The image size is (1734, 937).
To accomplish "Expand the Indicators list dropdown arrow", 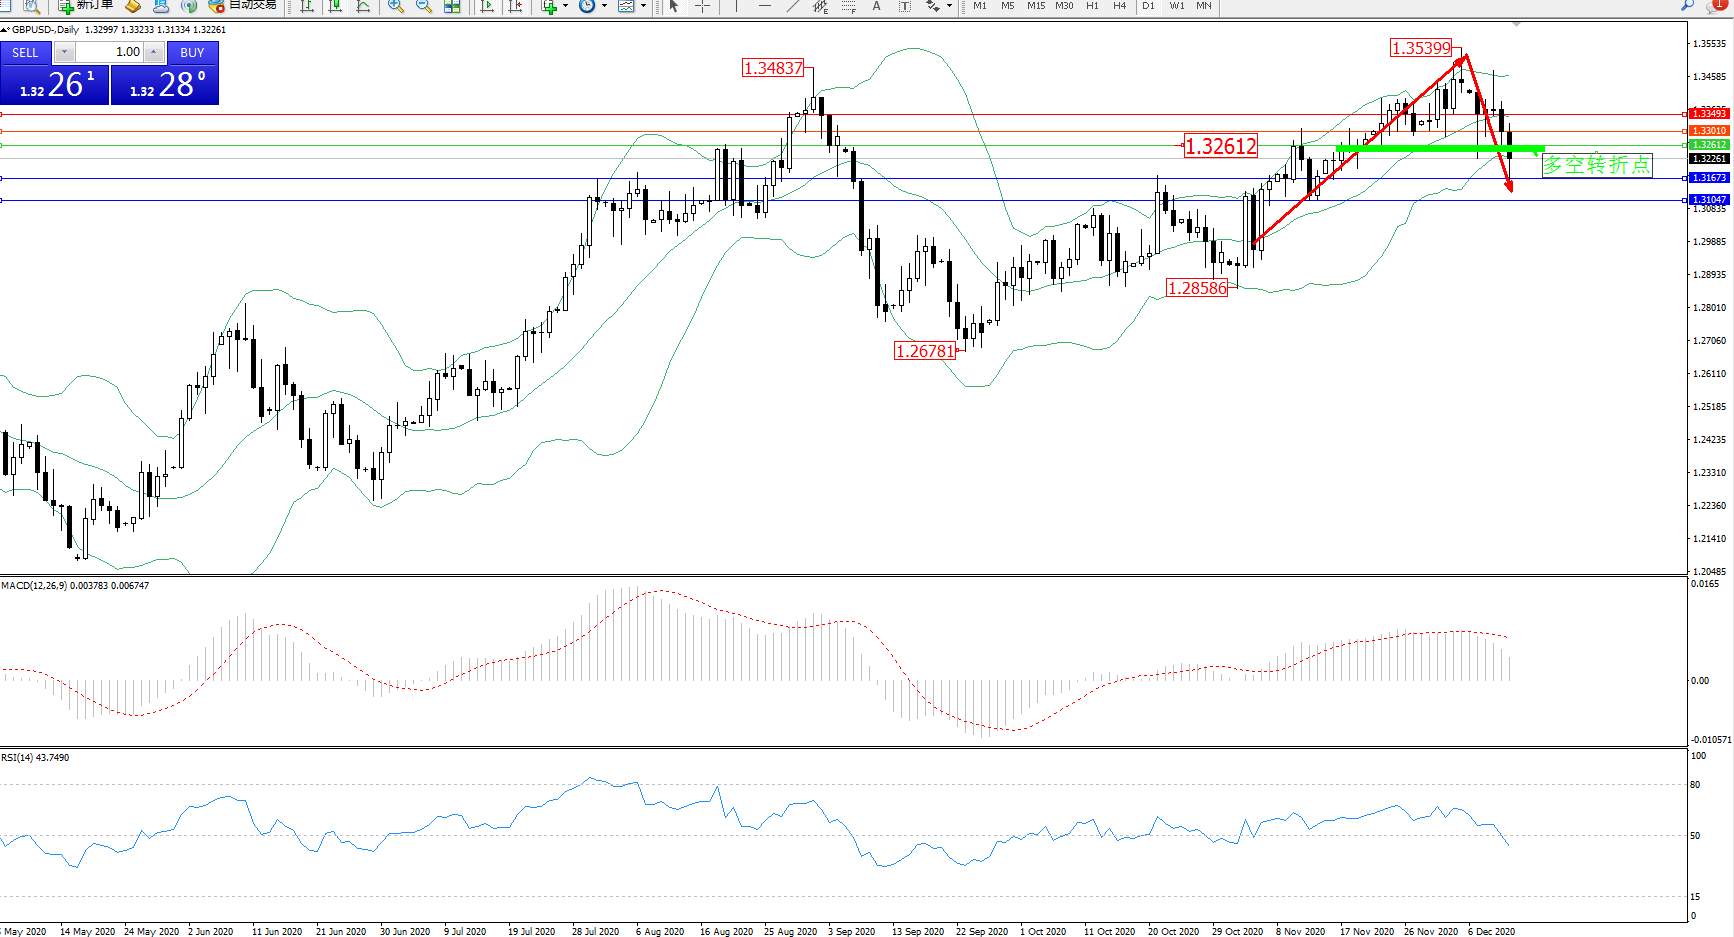I will click(565, 6).
